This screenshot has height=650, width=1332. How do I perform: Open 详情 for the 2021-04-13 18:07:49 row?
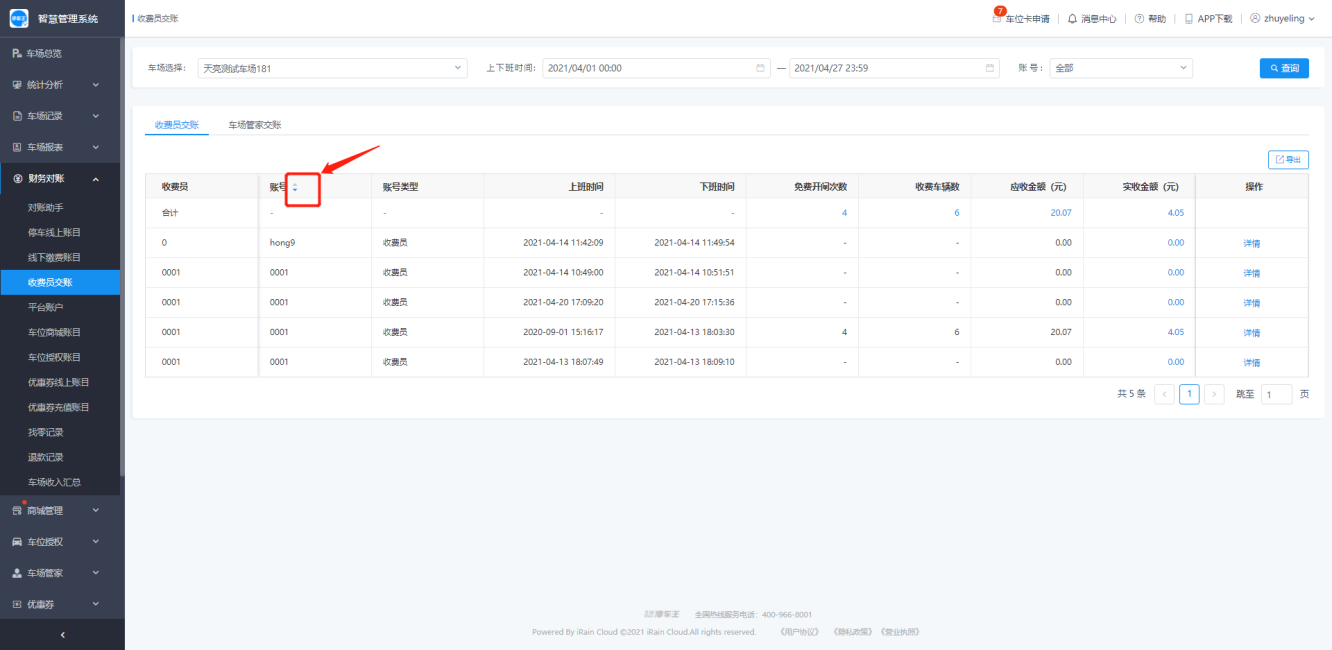(1252, 363)
